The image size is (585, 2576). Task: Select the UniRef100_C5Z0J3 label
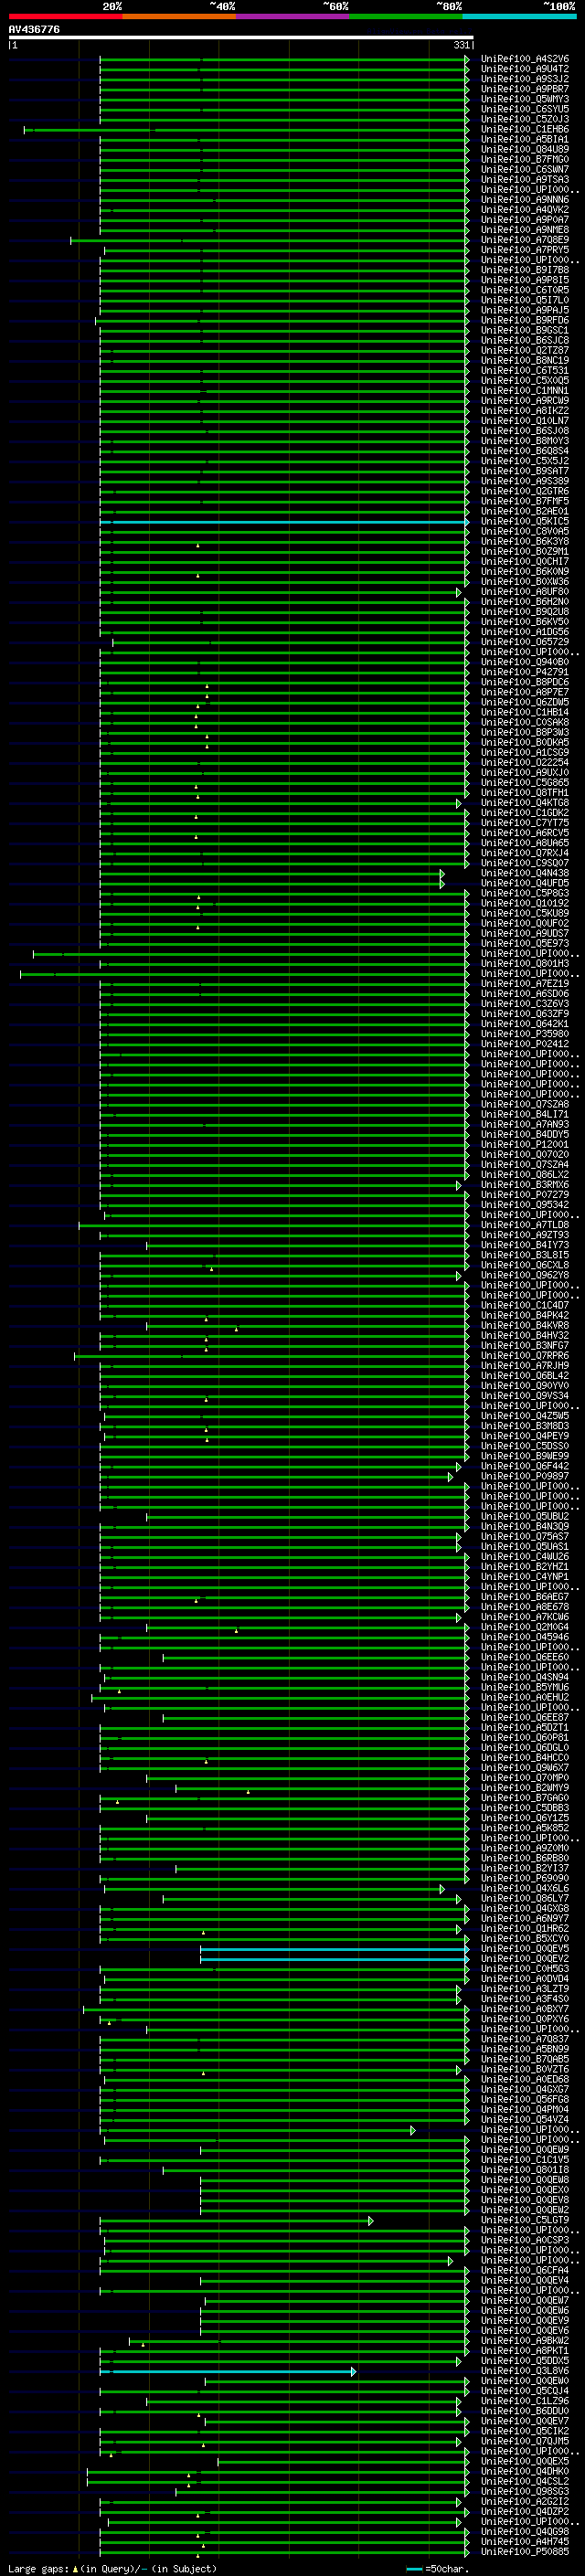tap(524, 119)
